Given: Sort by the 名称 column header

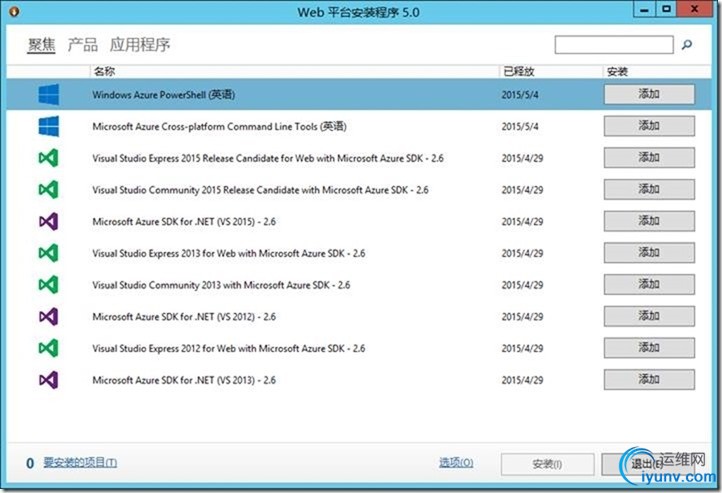Looking at the screenshot, I should coord(294,71).
